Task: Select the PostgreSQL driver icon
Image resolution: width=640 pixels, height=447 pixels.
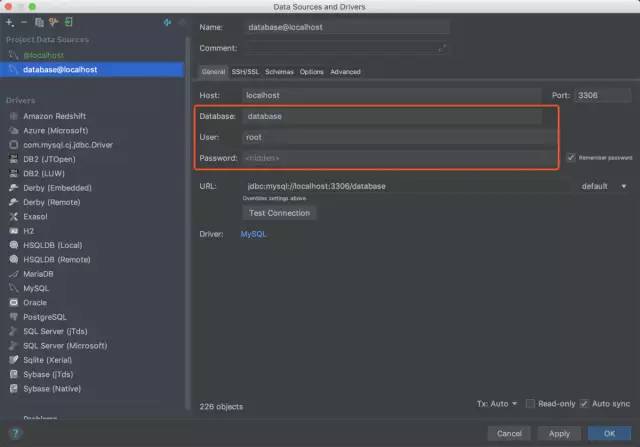Action: 14,316
